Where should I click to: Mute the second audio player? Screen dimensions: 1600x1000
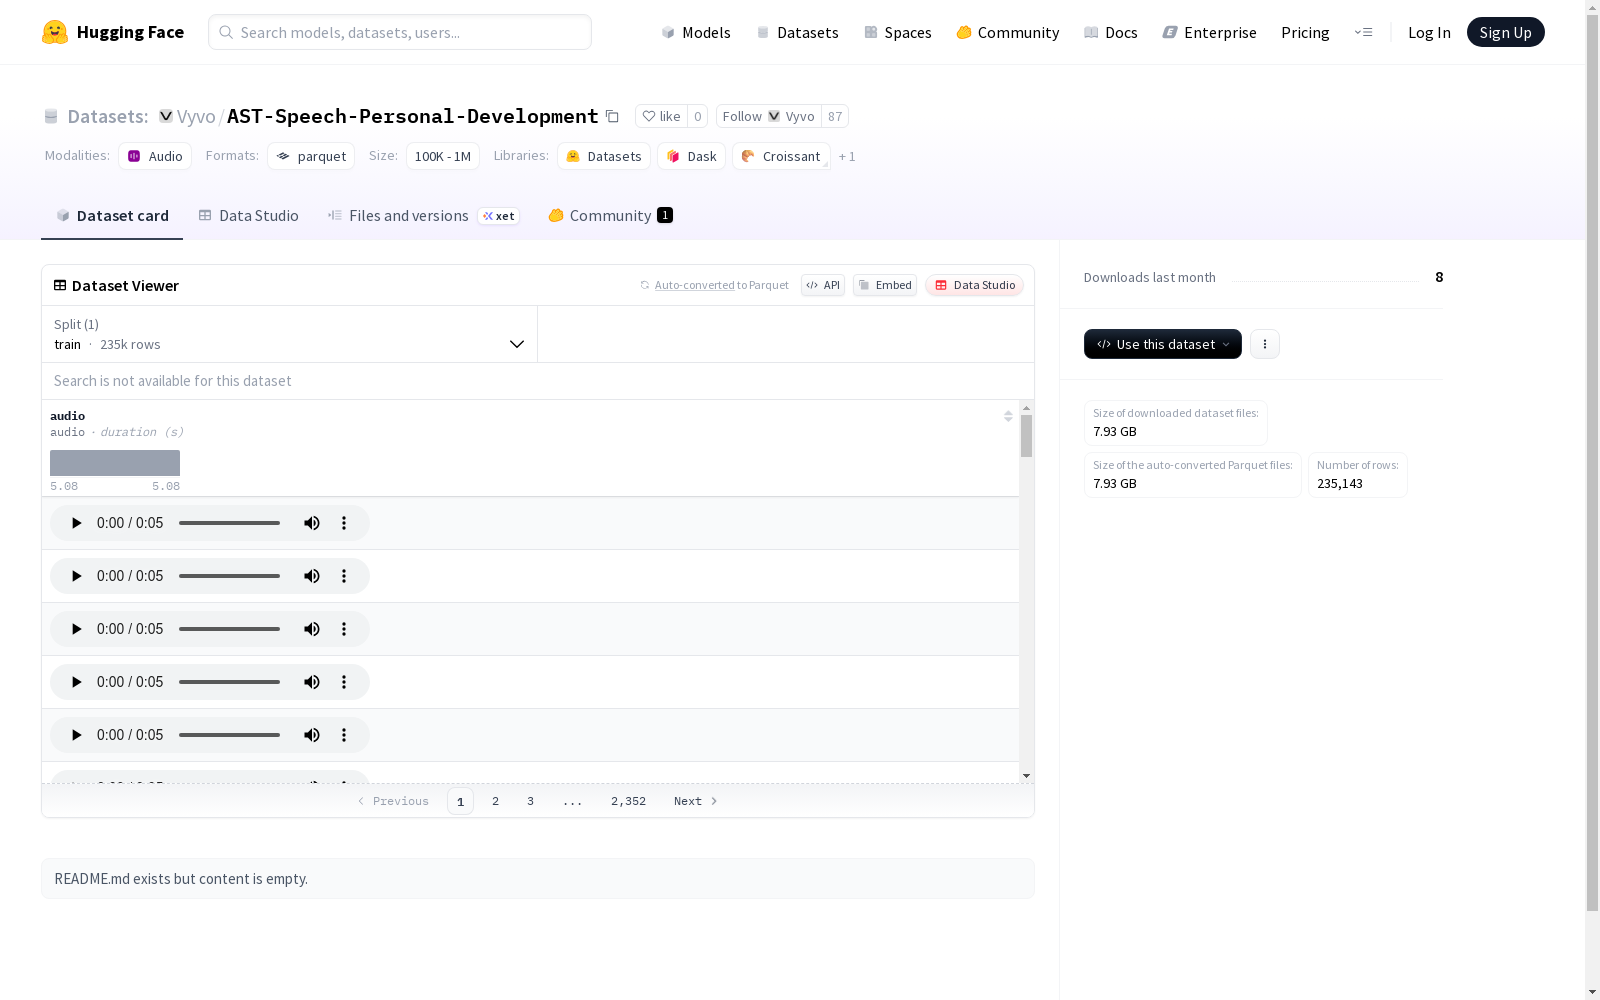click(312, 576)
